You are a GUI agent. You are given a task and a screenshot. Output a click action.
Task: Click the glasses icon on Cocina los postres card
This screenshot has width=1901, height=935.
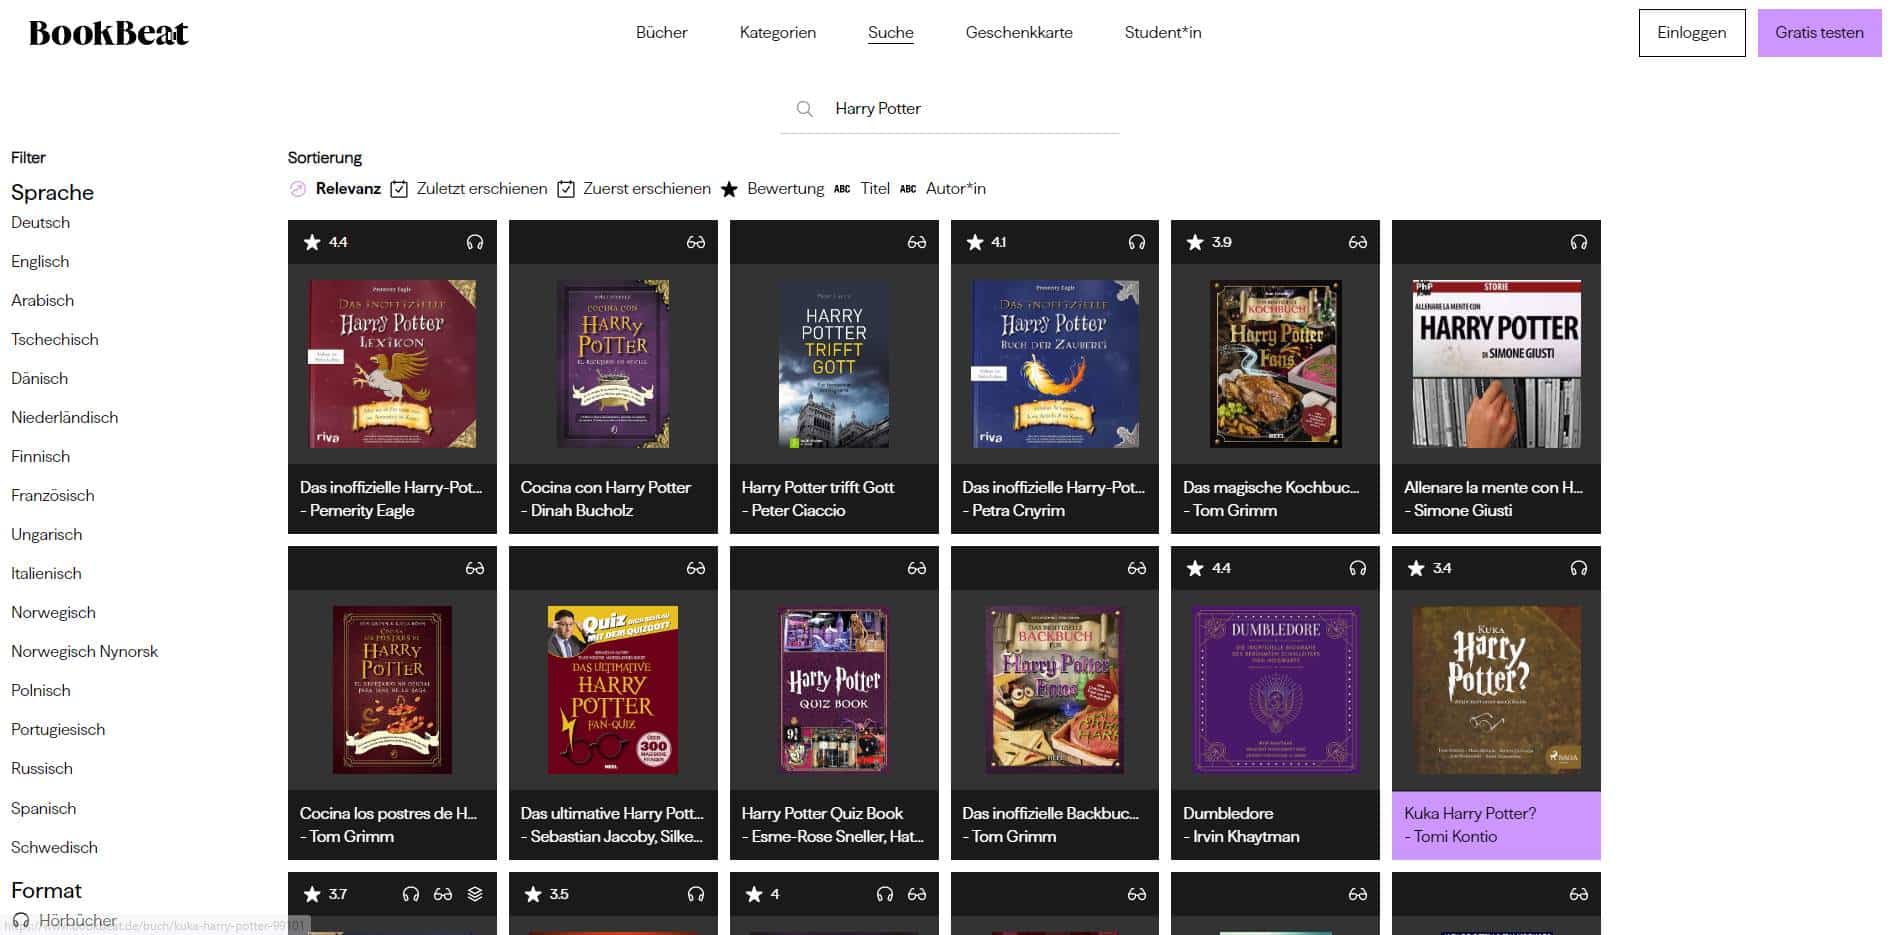pyautogui.click(x=475, y=568)
